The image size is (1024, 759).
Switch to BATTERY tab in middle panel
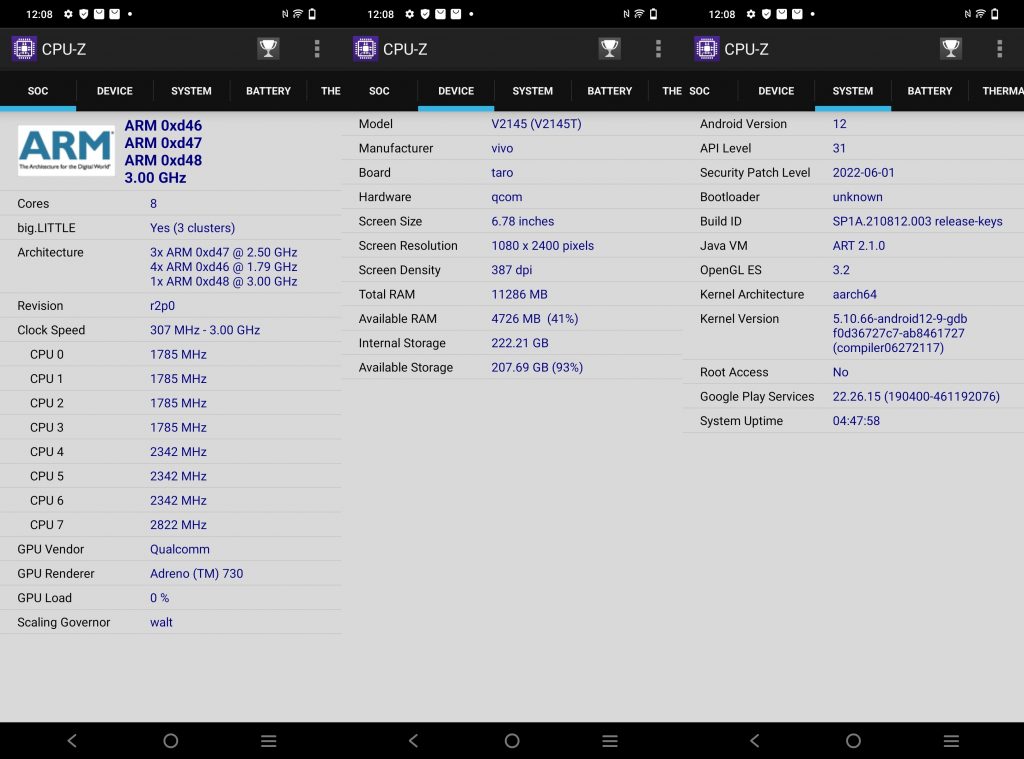click(x=610, y=91)
